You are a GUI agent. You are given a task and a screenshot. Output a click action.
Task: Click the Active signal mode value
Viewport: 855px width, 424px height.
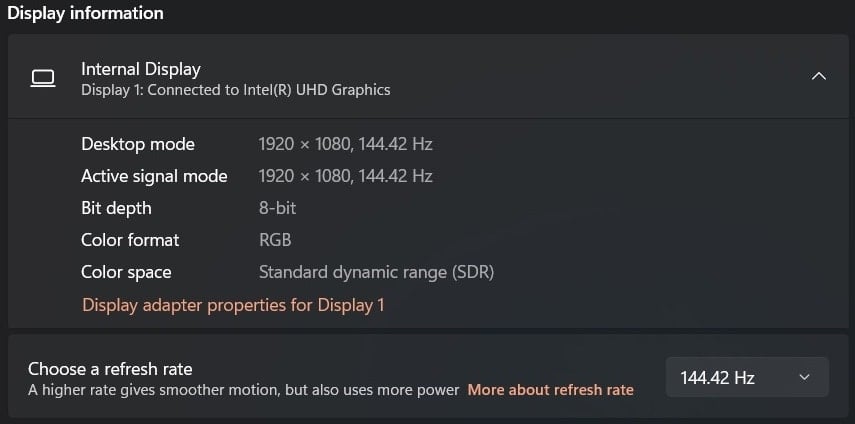[346, 176]
